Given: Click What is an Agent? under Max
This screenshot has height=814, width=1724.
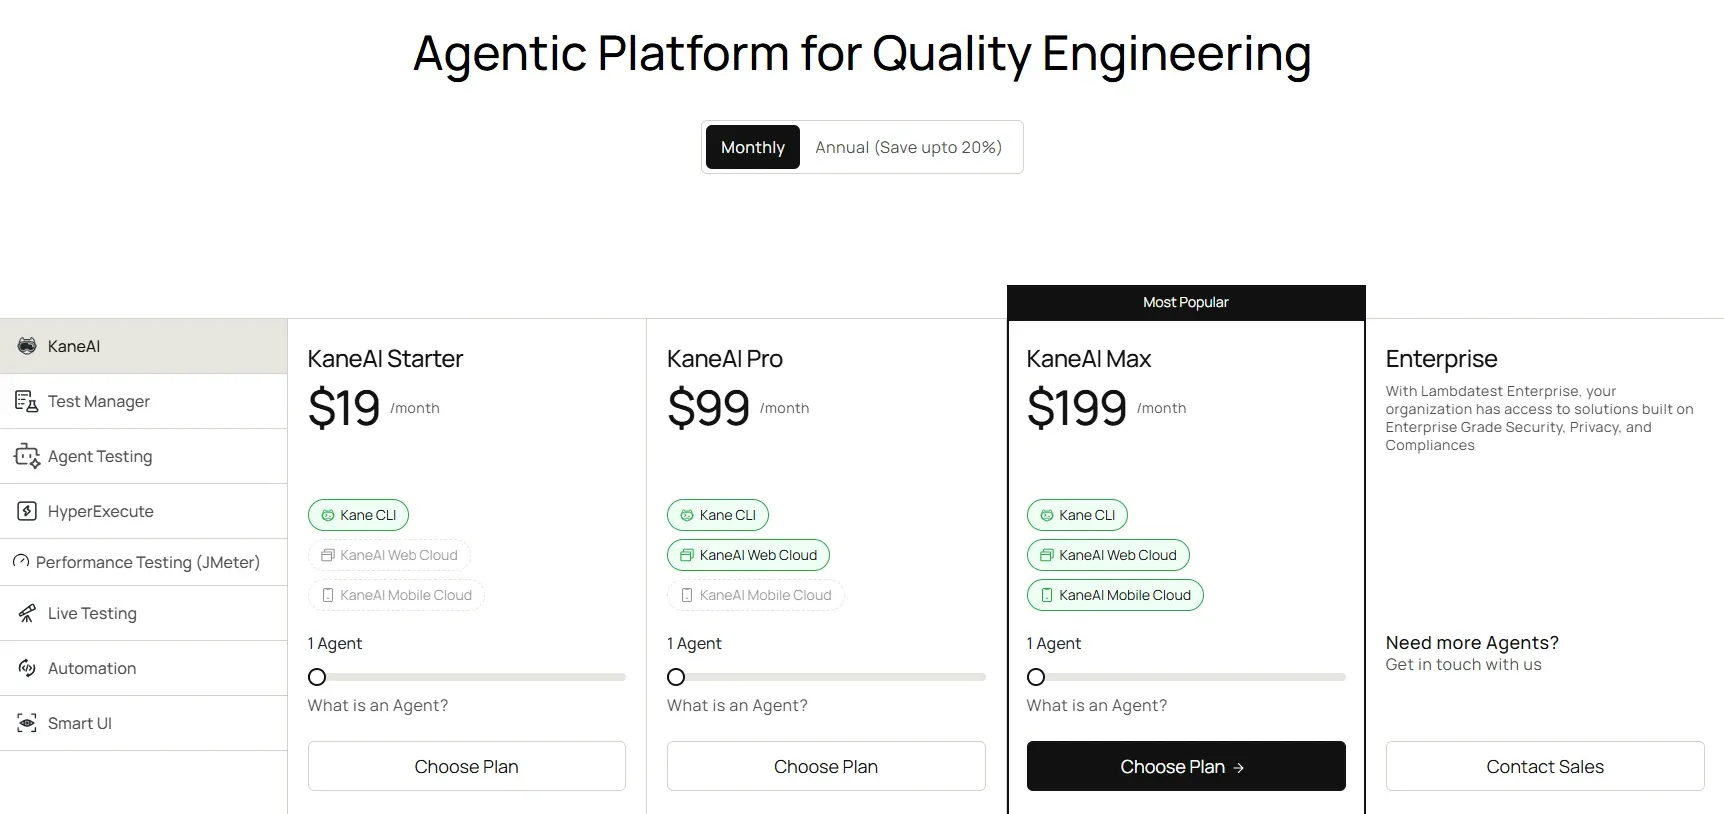Looking at the screenshot, I should click(x=1097, y=705).
